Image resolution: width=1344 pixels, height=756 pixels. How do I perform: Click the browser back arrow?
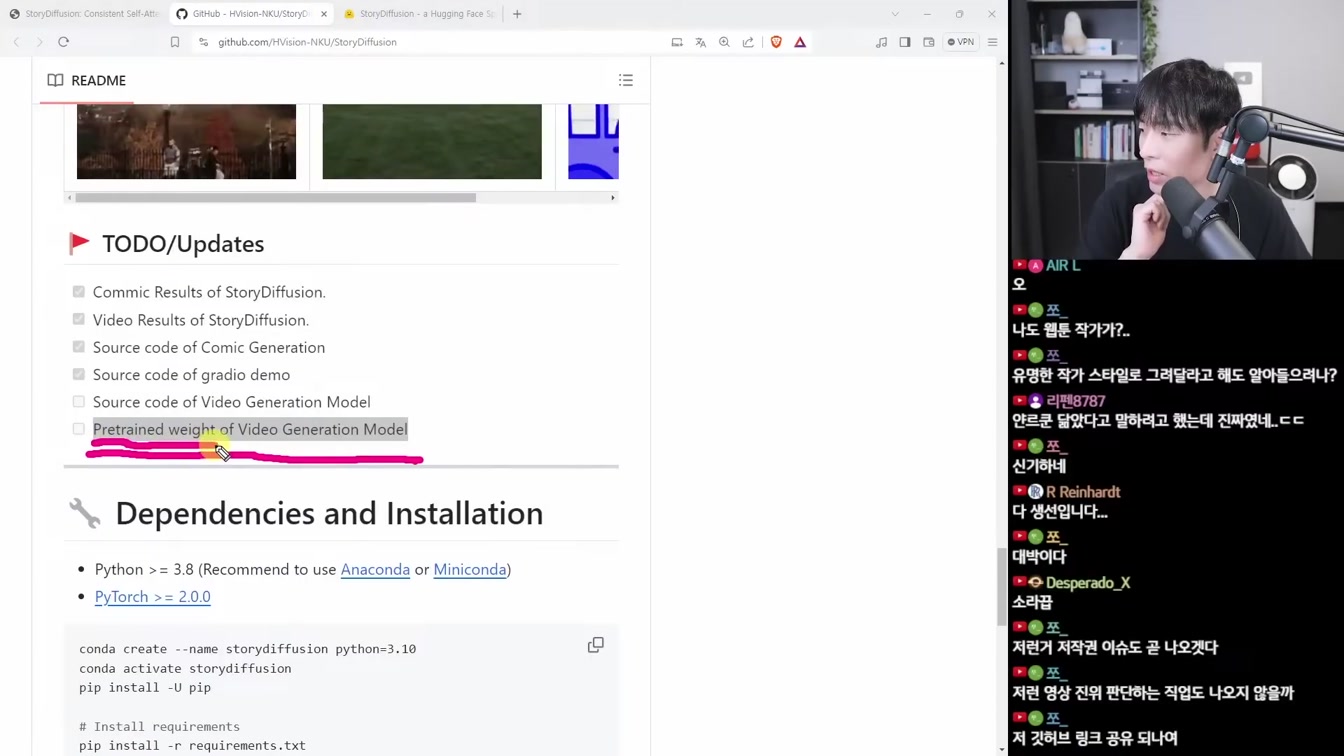click(x=16, y=42)
